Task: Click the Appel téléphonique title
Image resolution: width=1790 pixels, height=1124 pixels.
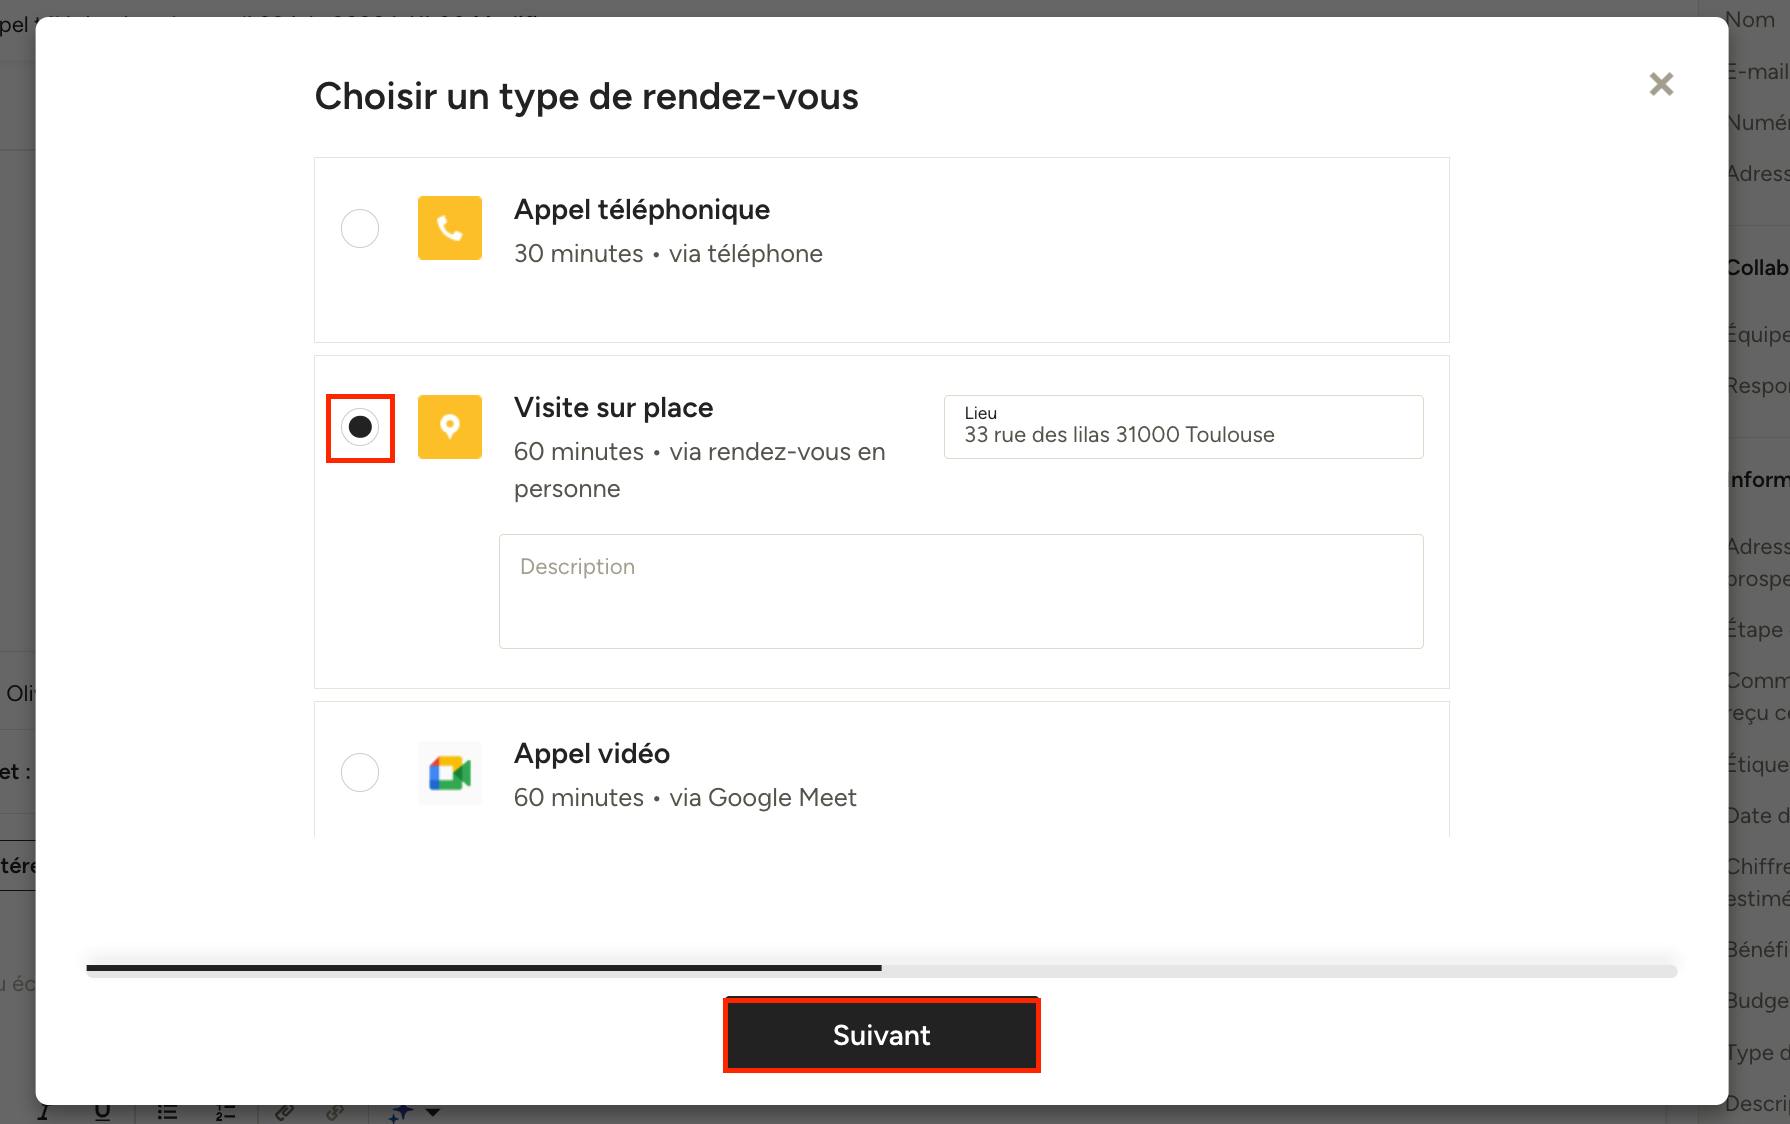Action: click(642, 210)
